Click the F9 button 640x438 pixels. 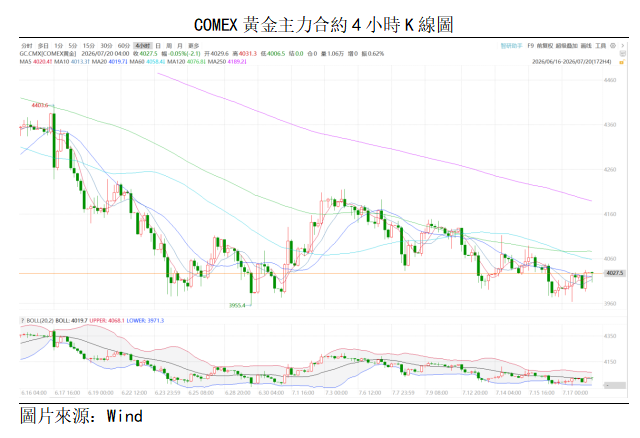[531, 46]
